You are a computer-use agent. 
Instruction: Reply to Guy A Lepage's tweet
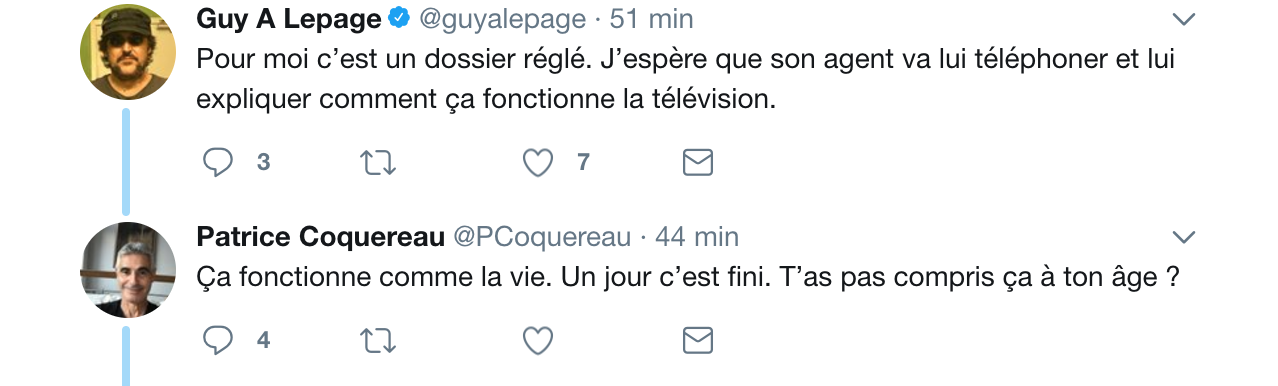(x=218, y=162)
